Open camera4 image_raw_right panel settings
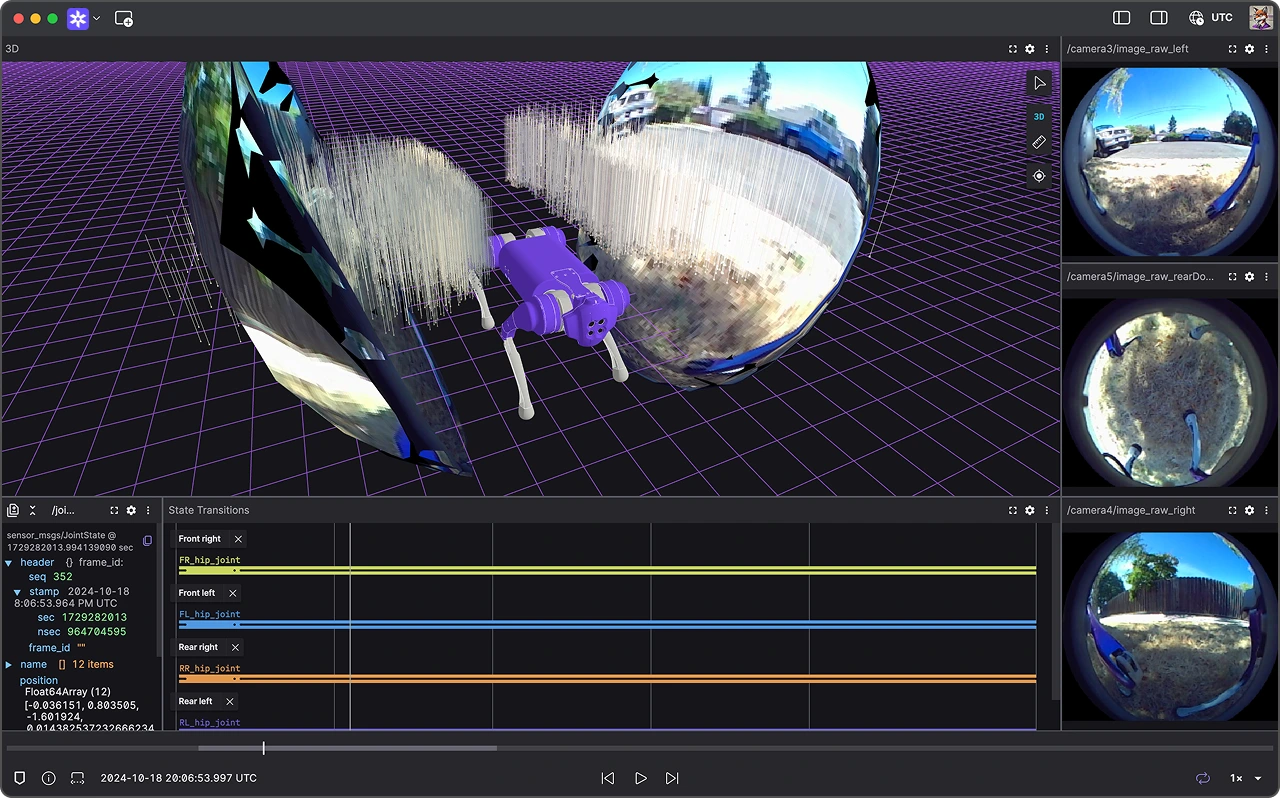The height and width of the screenshot is (798, 1280). pyautogui.click(x=1249, y=510)
